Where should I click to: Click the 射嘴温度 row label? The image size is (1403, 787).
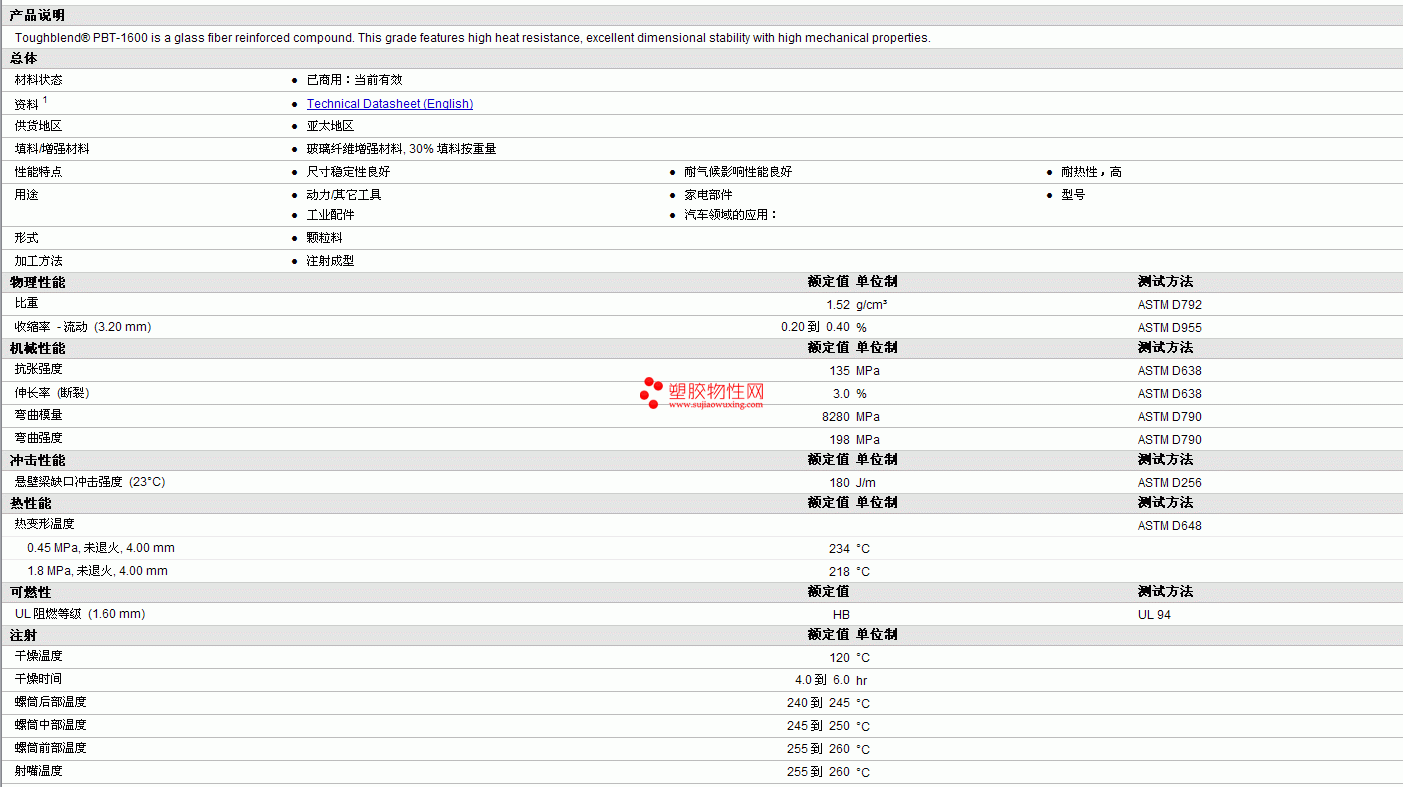pyautogui.click(x=38, y=771)
